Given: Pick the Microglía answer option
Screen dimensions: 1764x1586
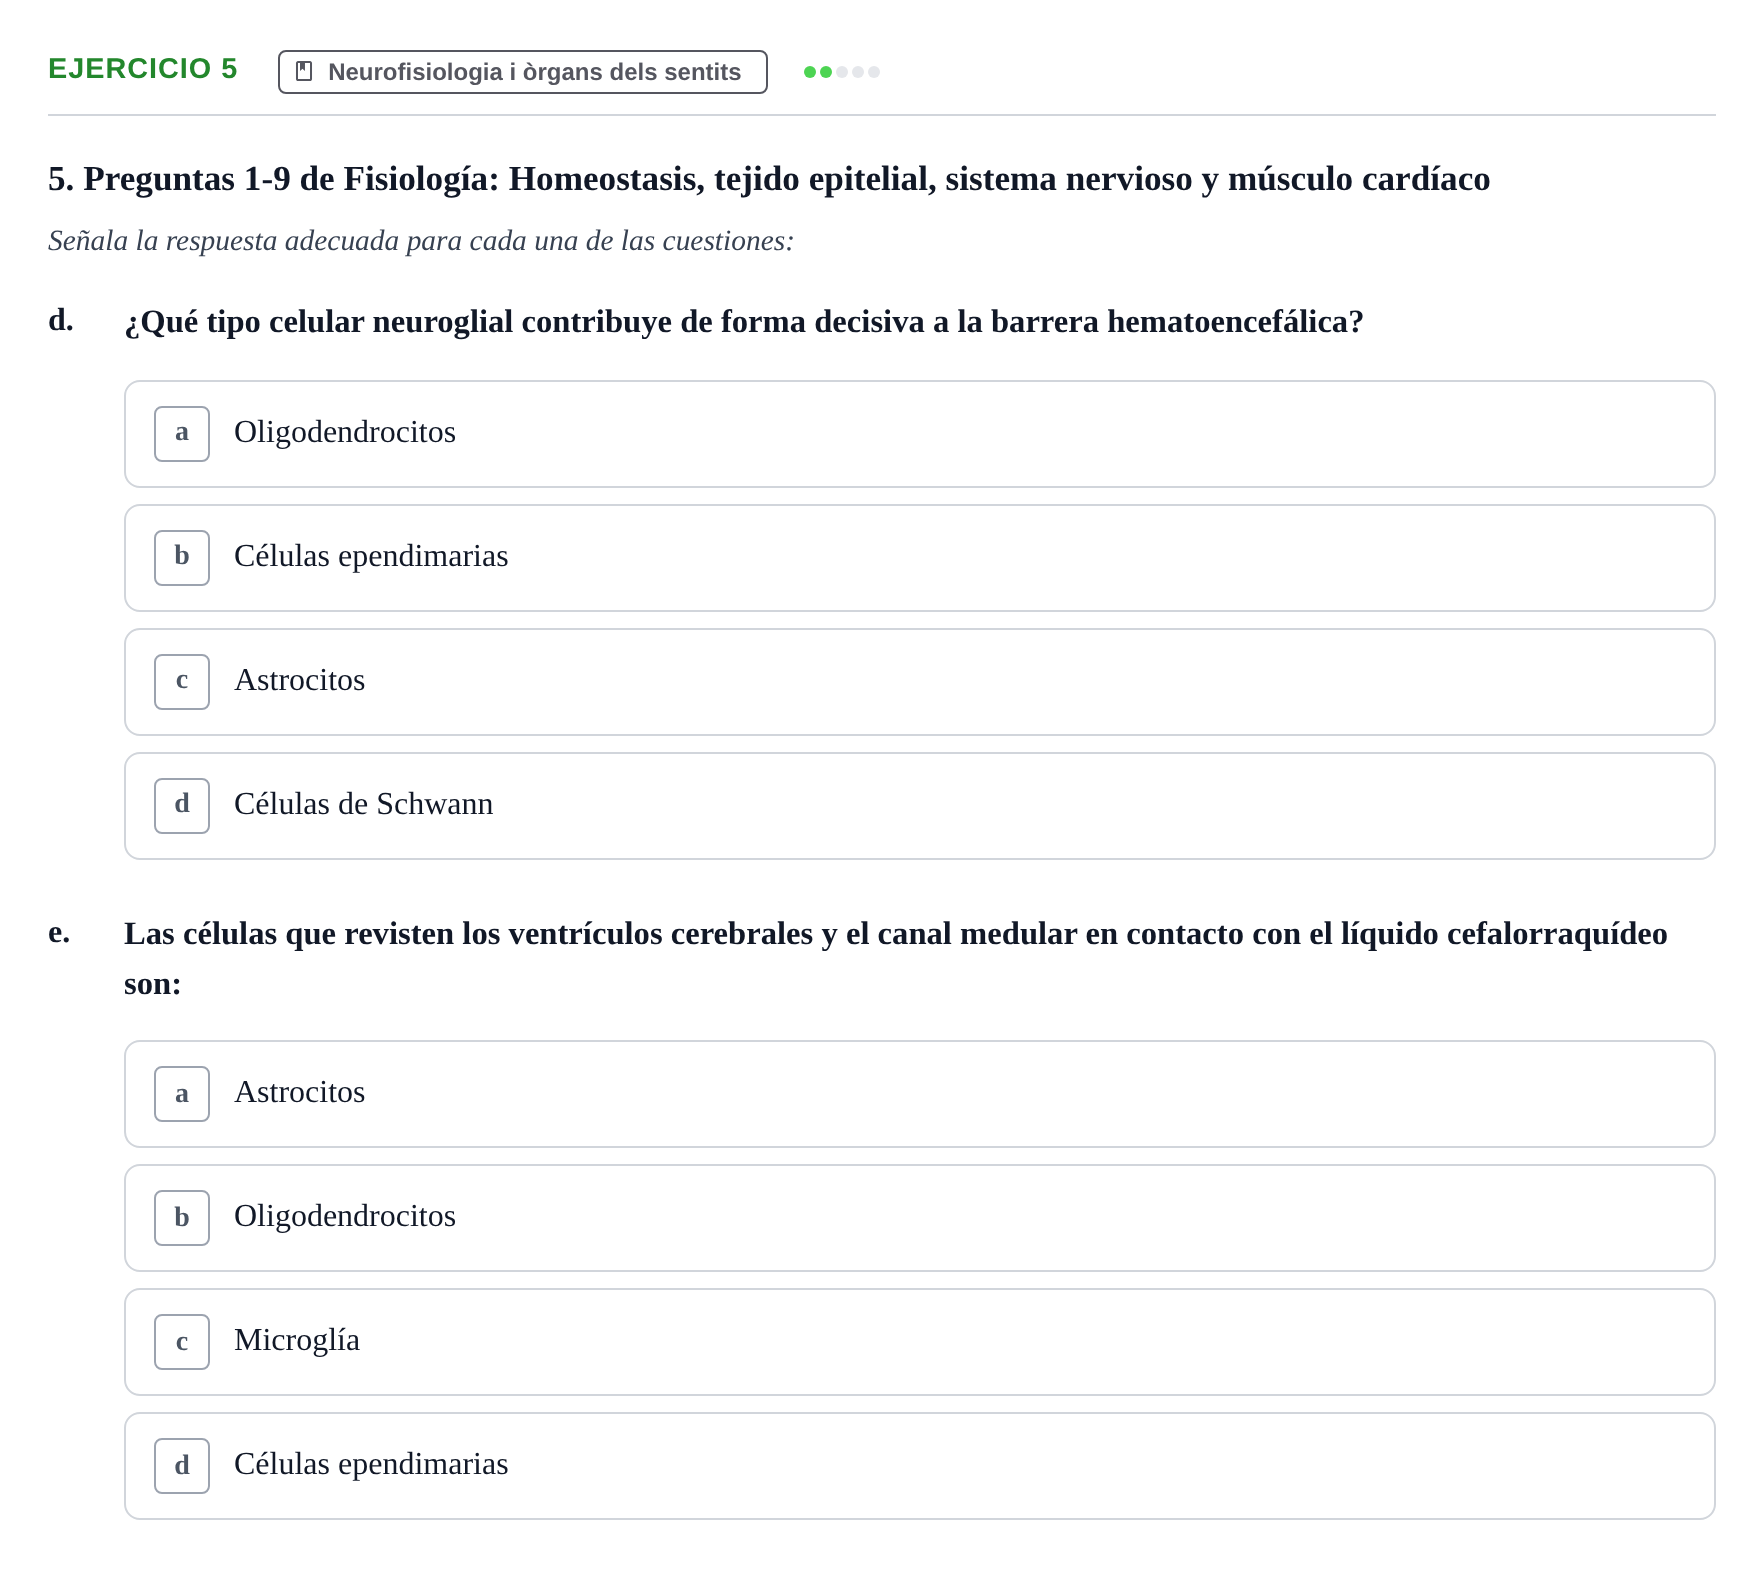Looking at the screenshot, I should pos(919,1342).
